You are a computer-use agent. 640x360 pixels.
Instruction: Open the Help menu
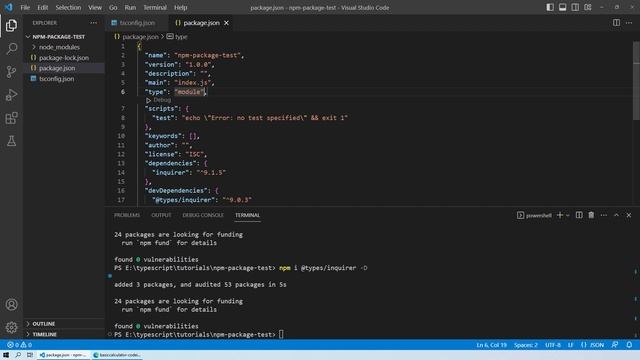(x=180, y=7)
